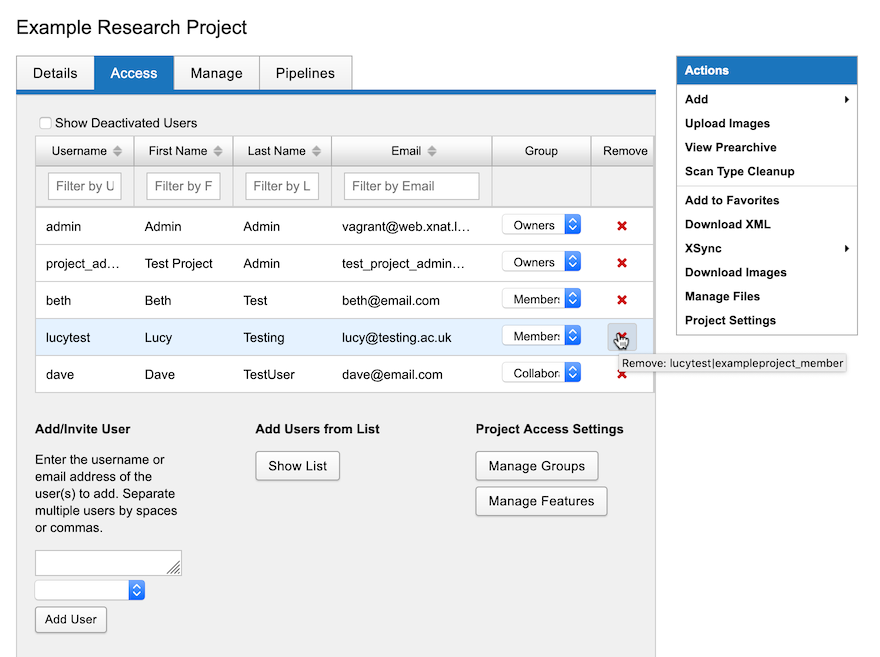This screenshot has width=880, height=657.
Task: Open Project Settings action
Action: 730,321
